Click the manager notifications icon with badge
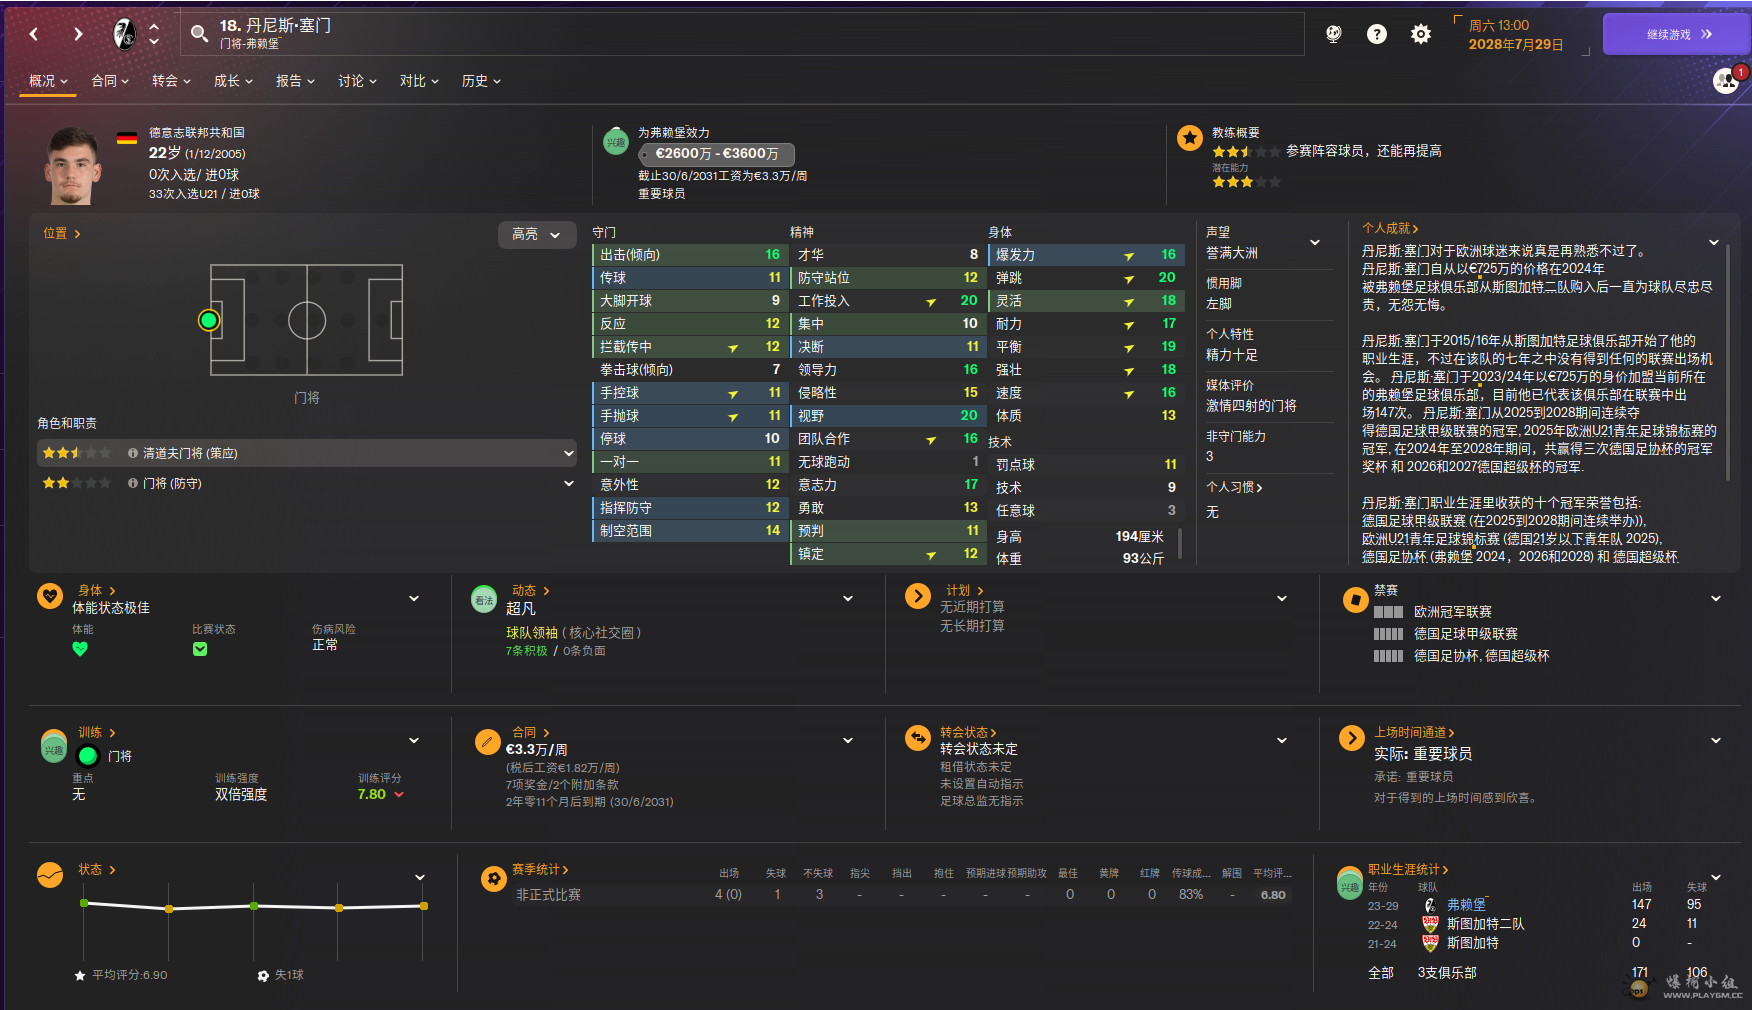The height and width of the screenshot is (1010, 1752). [x=1726, y=81]
